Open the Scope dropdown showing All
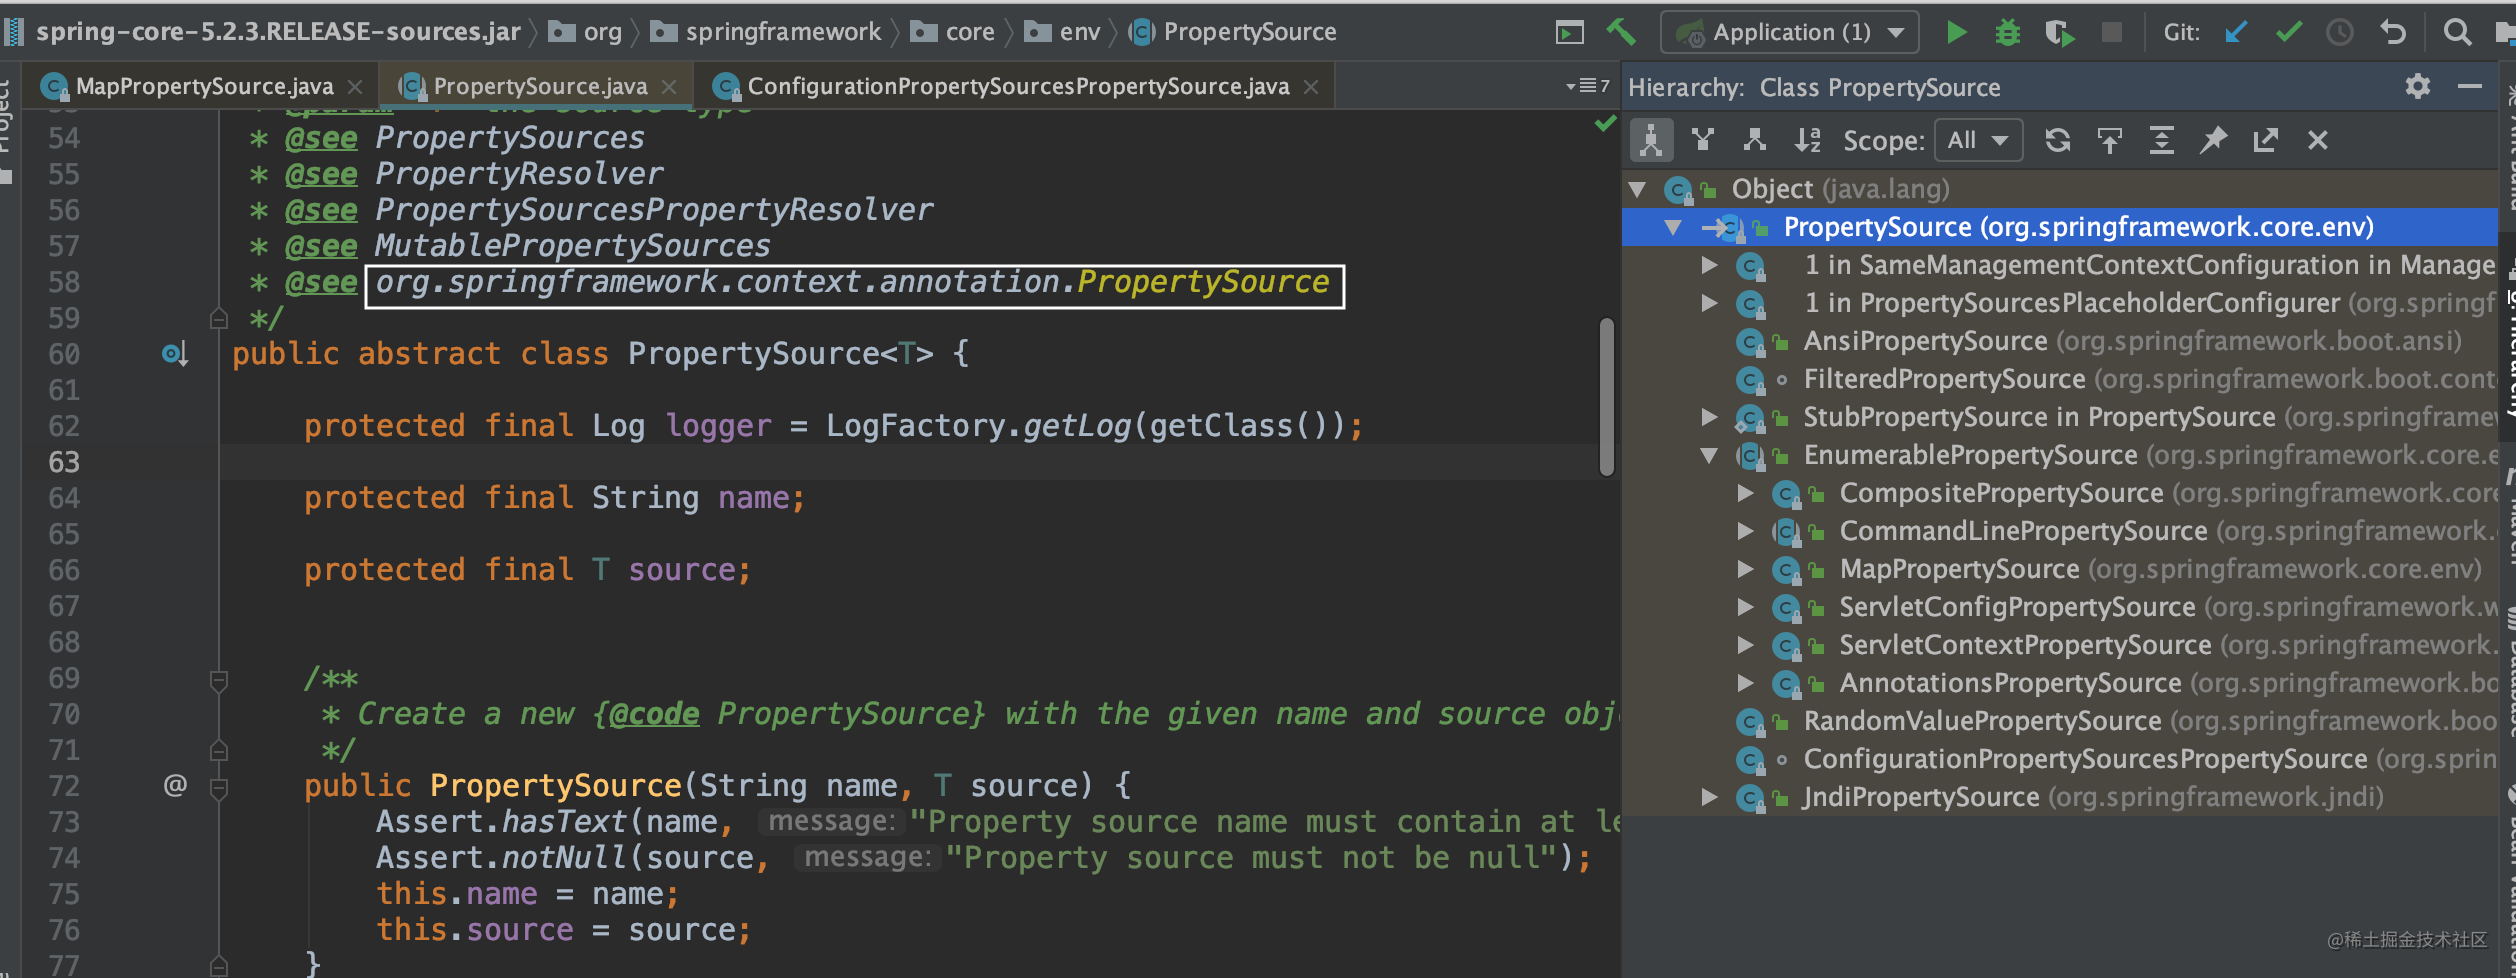The height and width of the screenshot is (978, 2516). pyautogui.click(x=1978, y=140)
